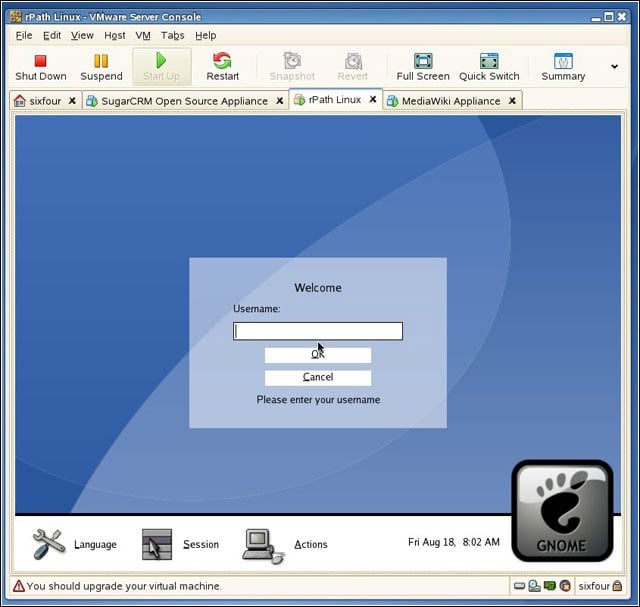Click the Language label

tap(95, 545)
